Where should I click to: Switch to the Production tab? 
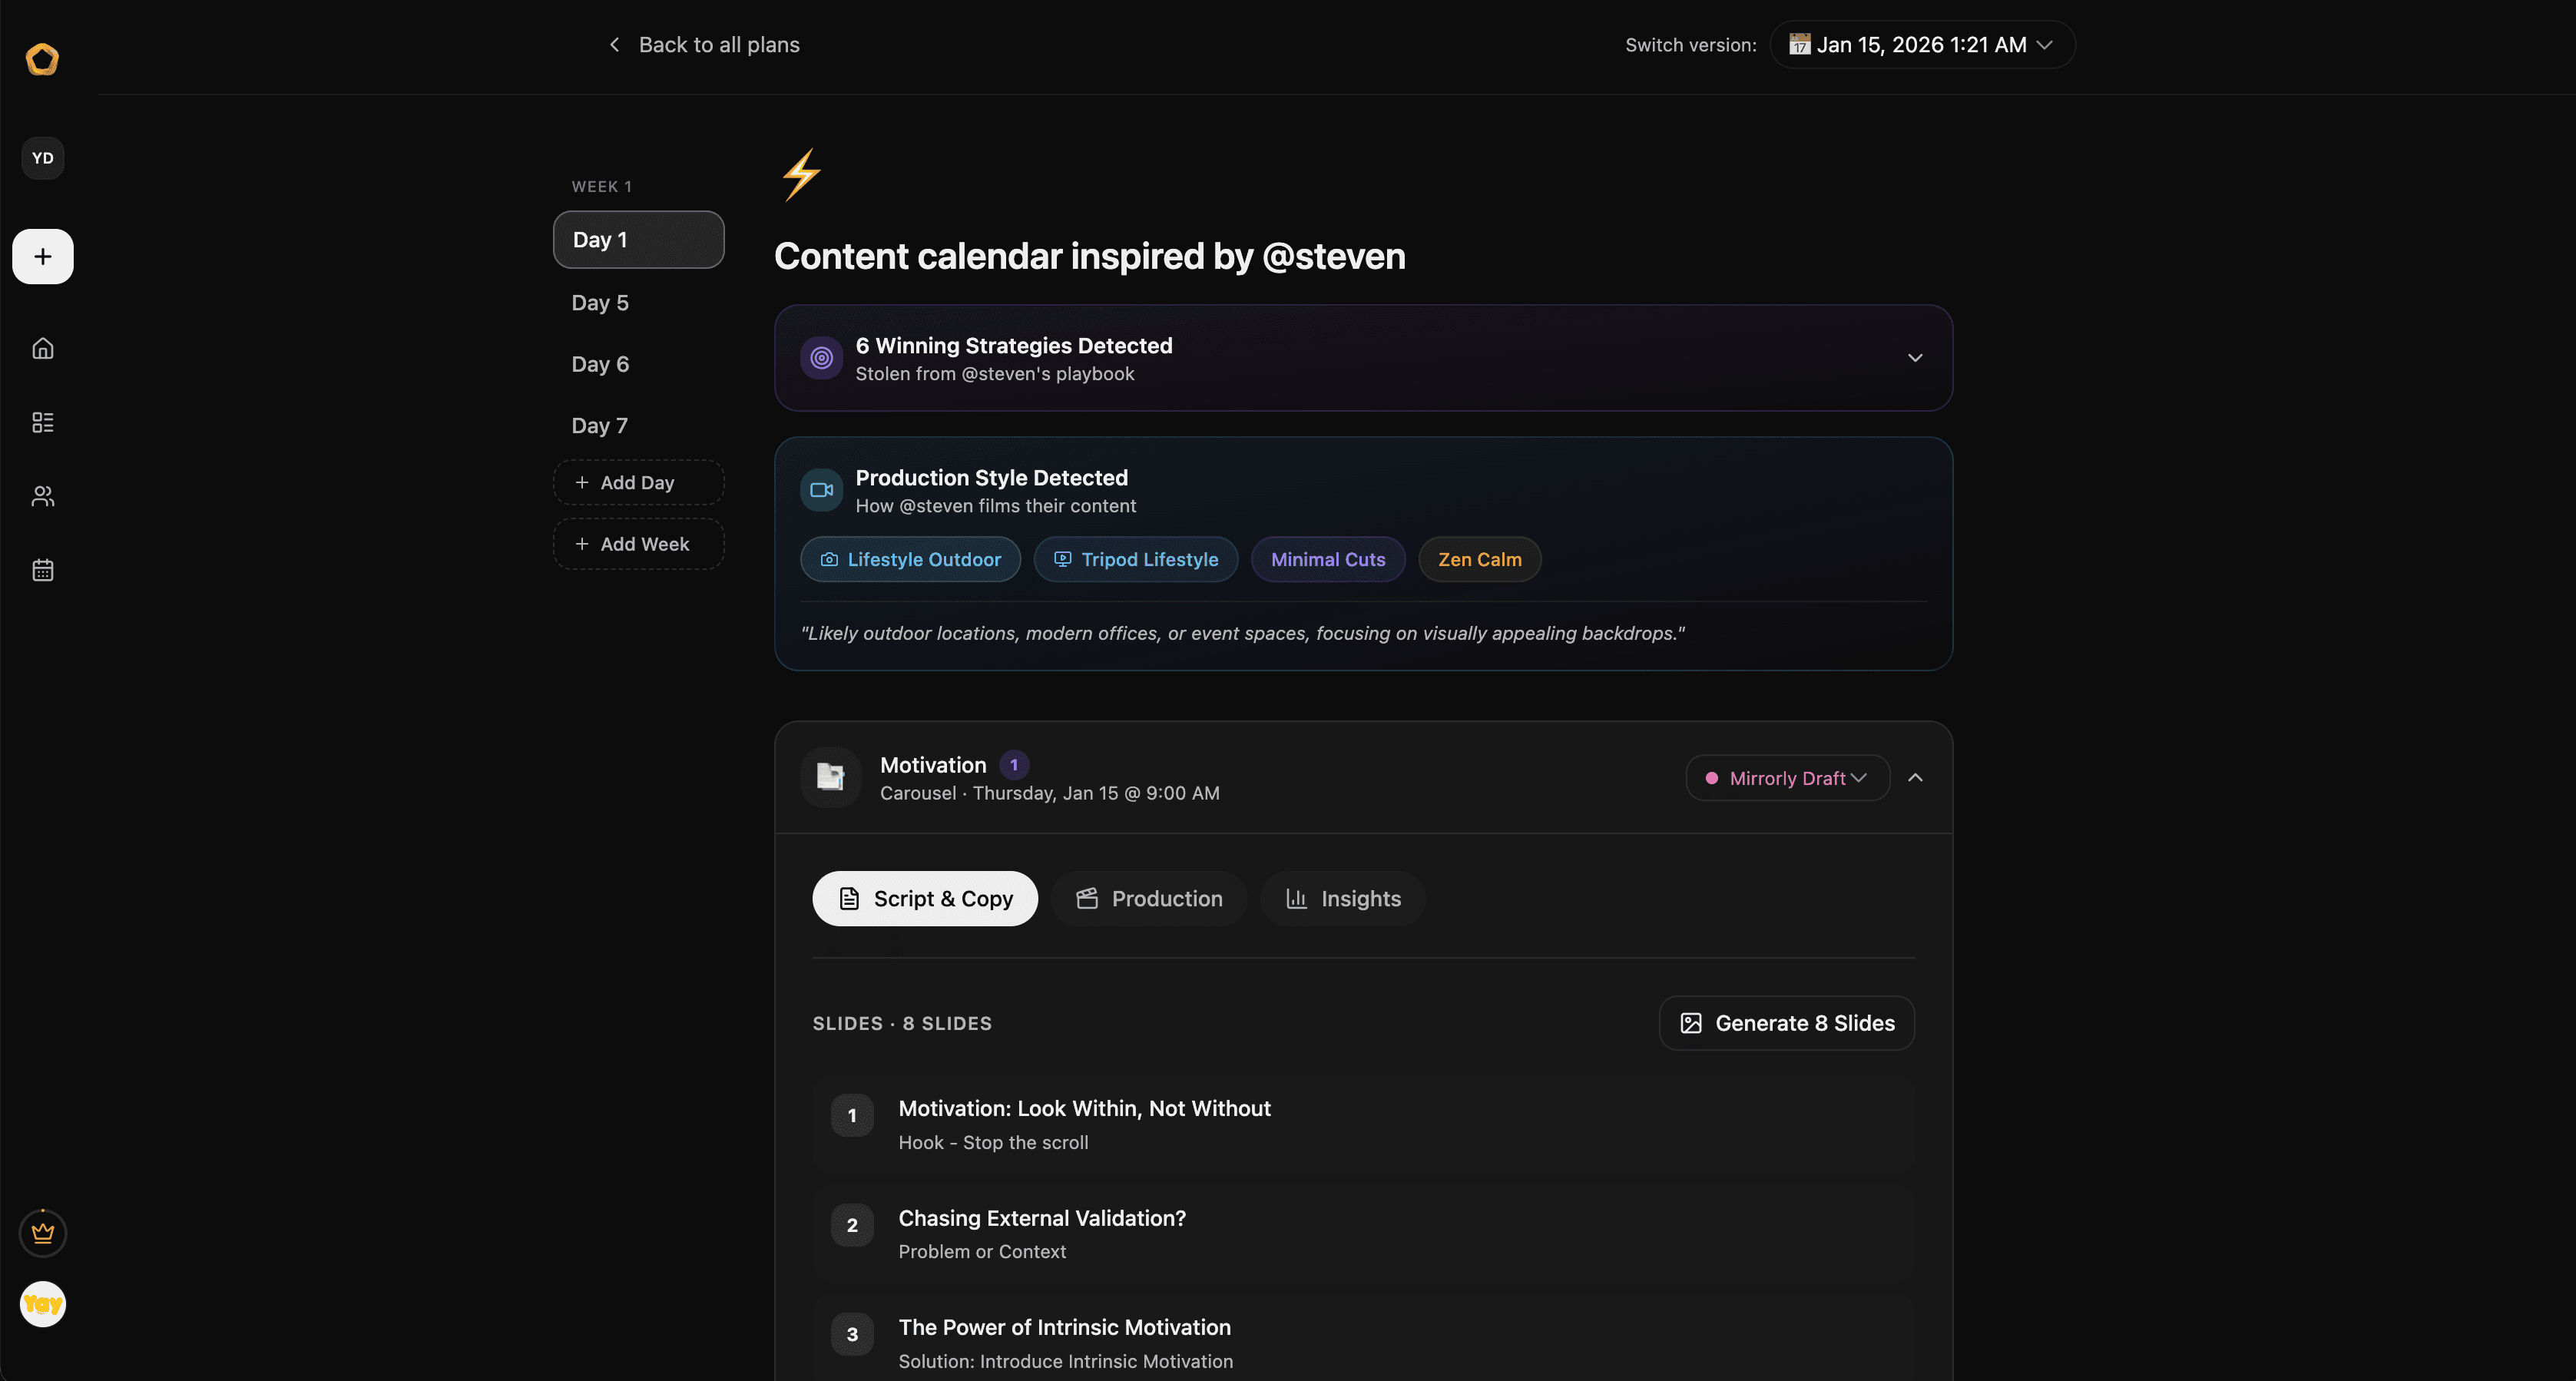tap(1149, 899)
